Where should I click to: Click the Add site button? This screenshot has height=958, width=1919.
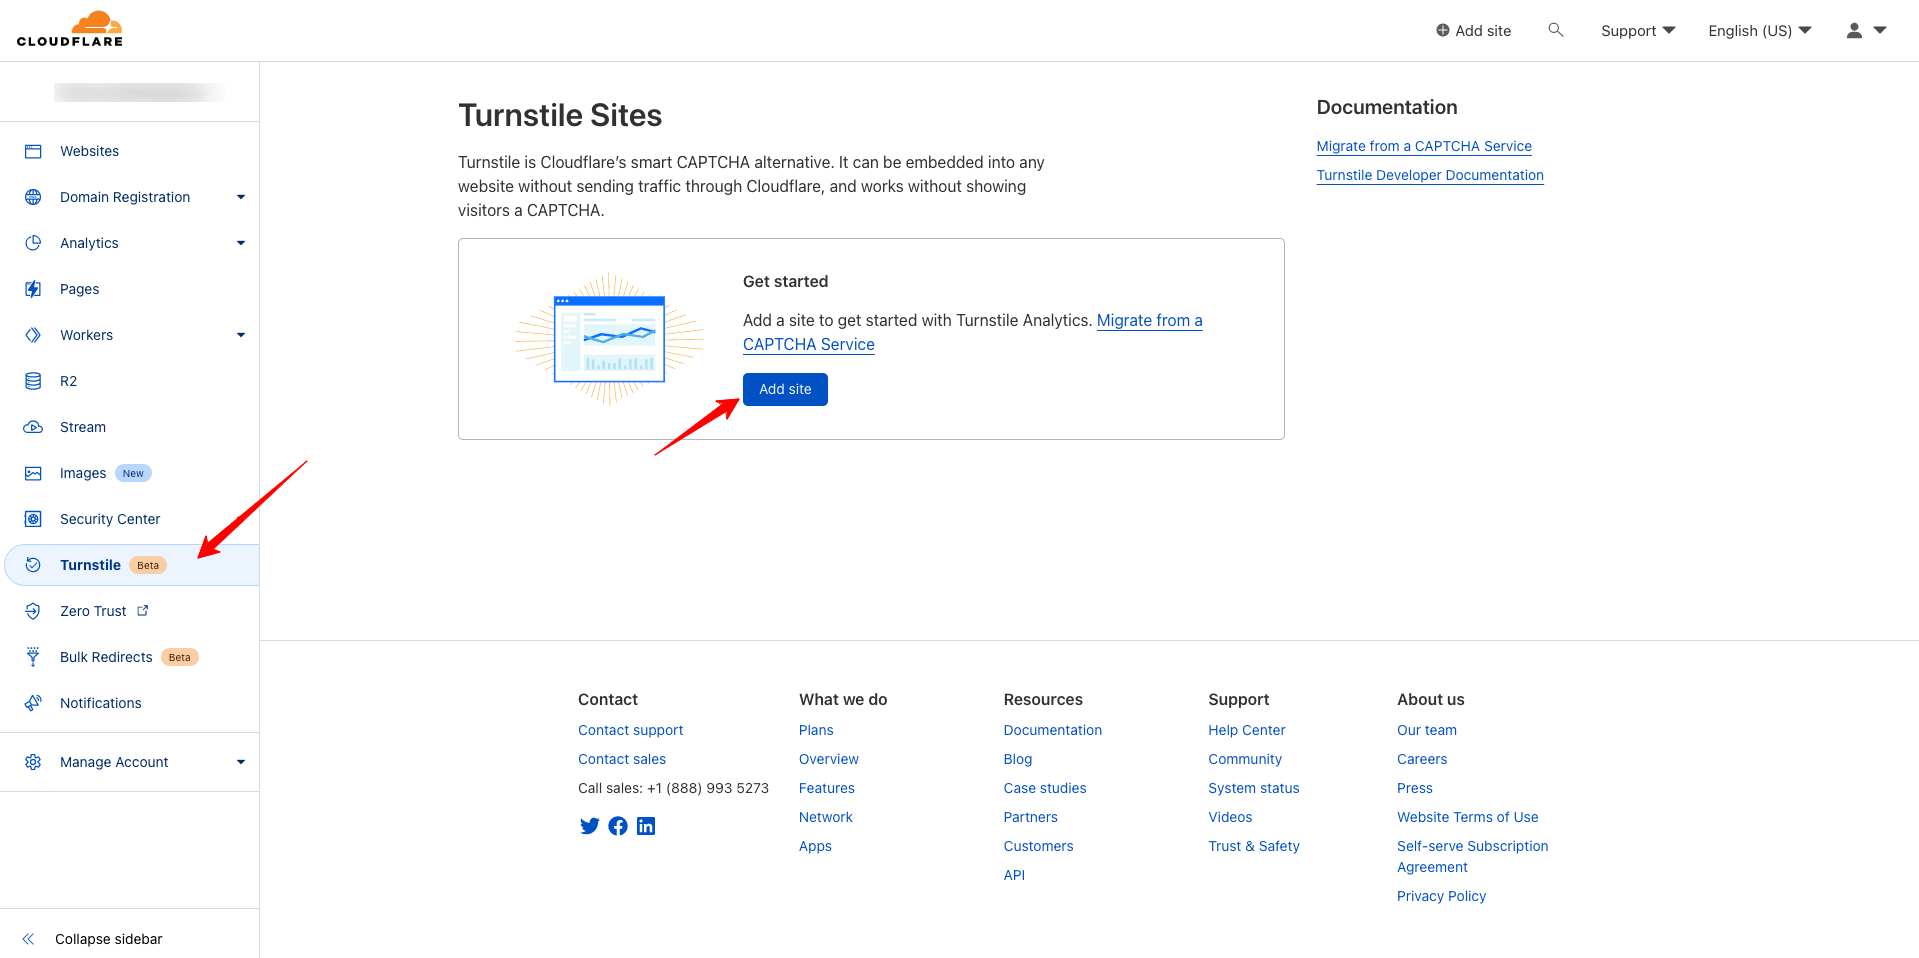pos(785,389)
